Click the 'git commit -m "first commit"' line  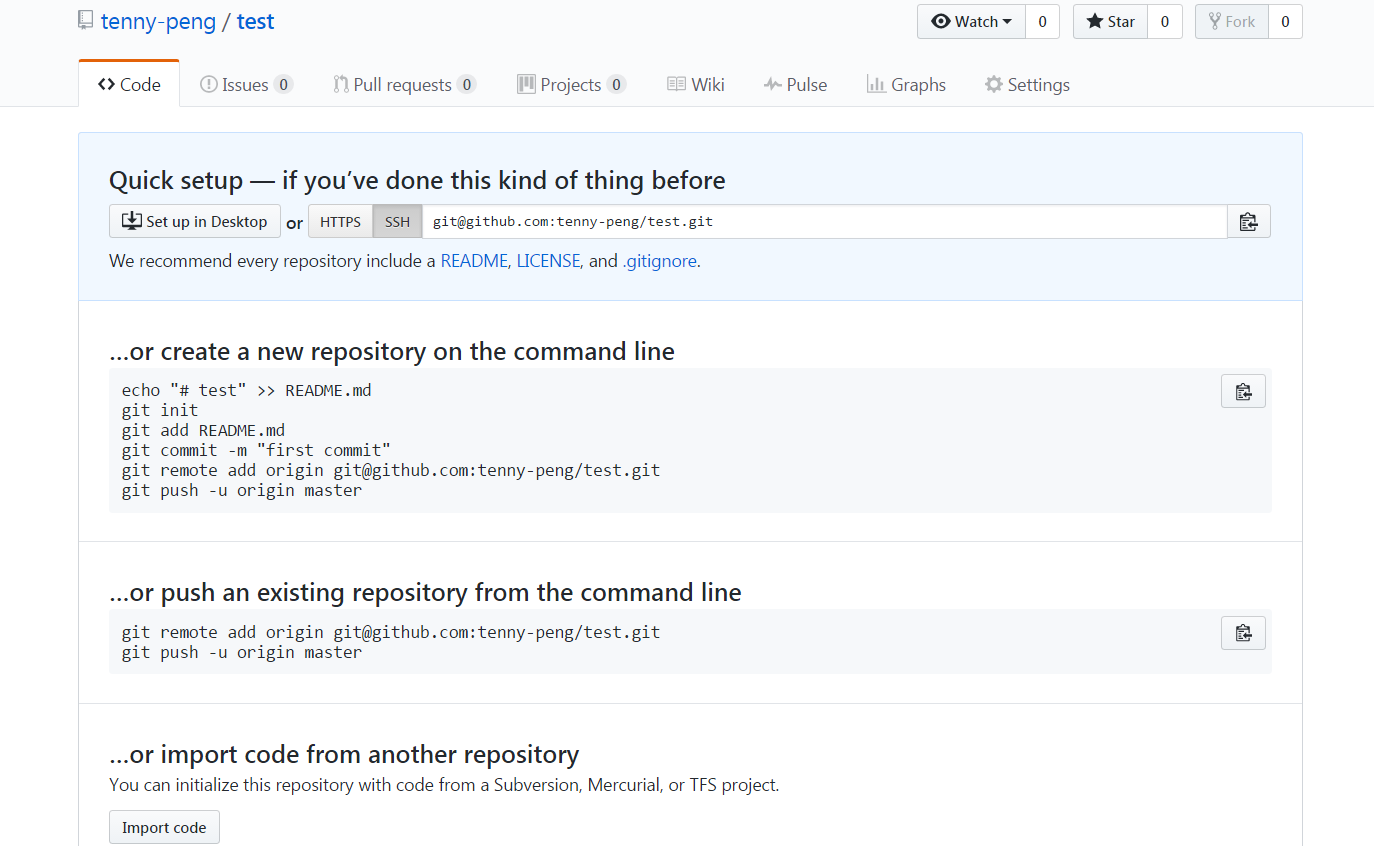coord(256,450)
